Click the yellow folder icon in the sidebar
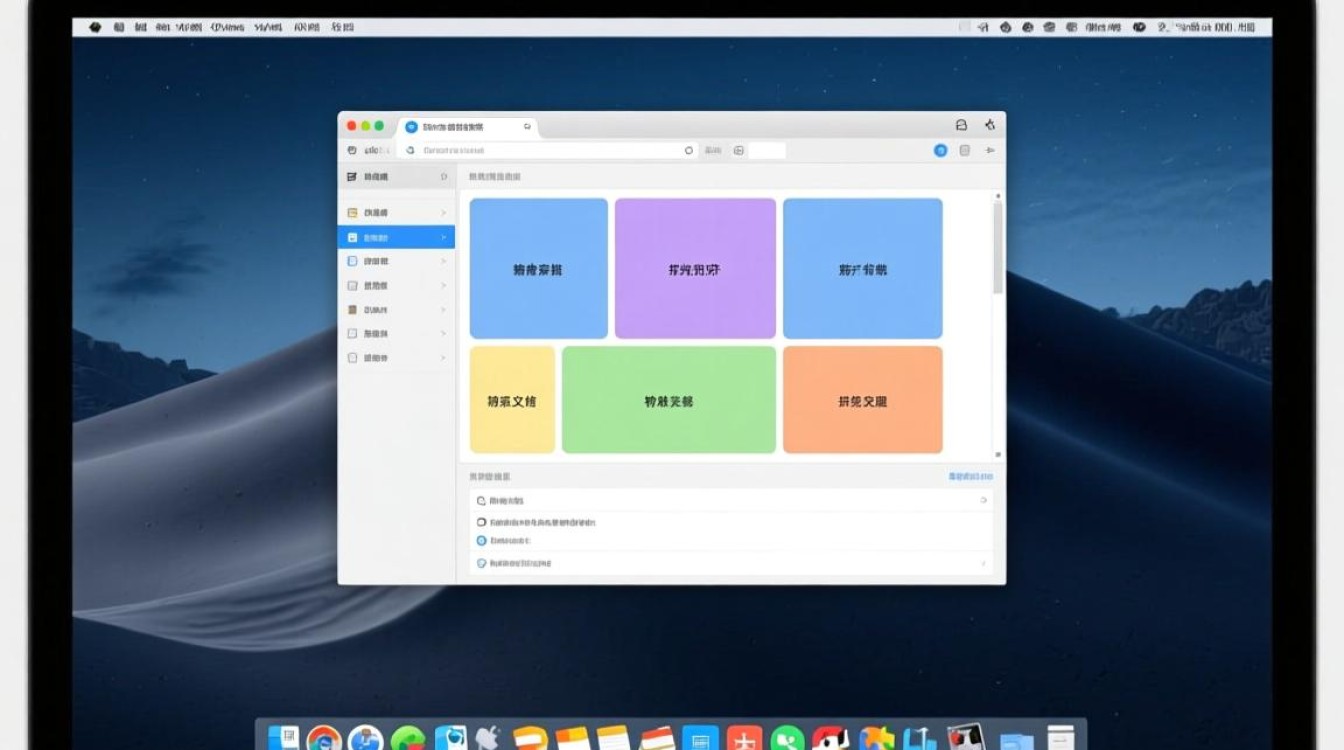 click(352, 213)
